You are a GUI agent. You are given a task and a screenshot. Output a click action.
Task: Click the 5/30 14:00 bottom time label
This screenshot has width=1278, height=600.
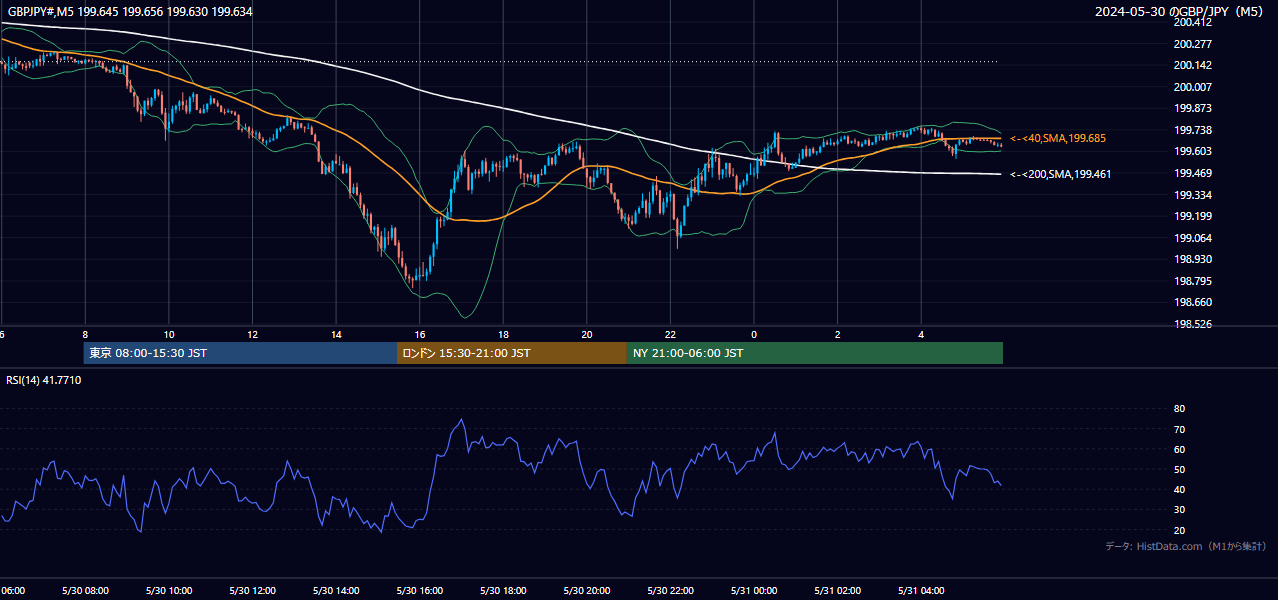tap(335, 591)
